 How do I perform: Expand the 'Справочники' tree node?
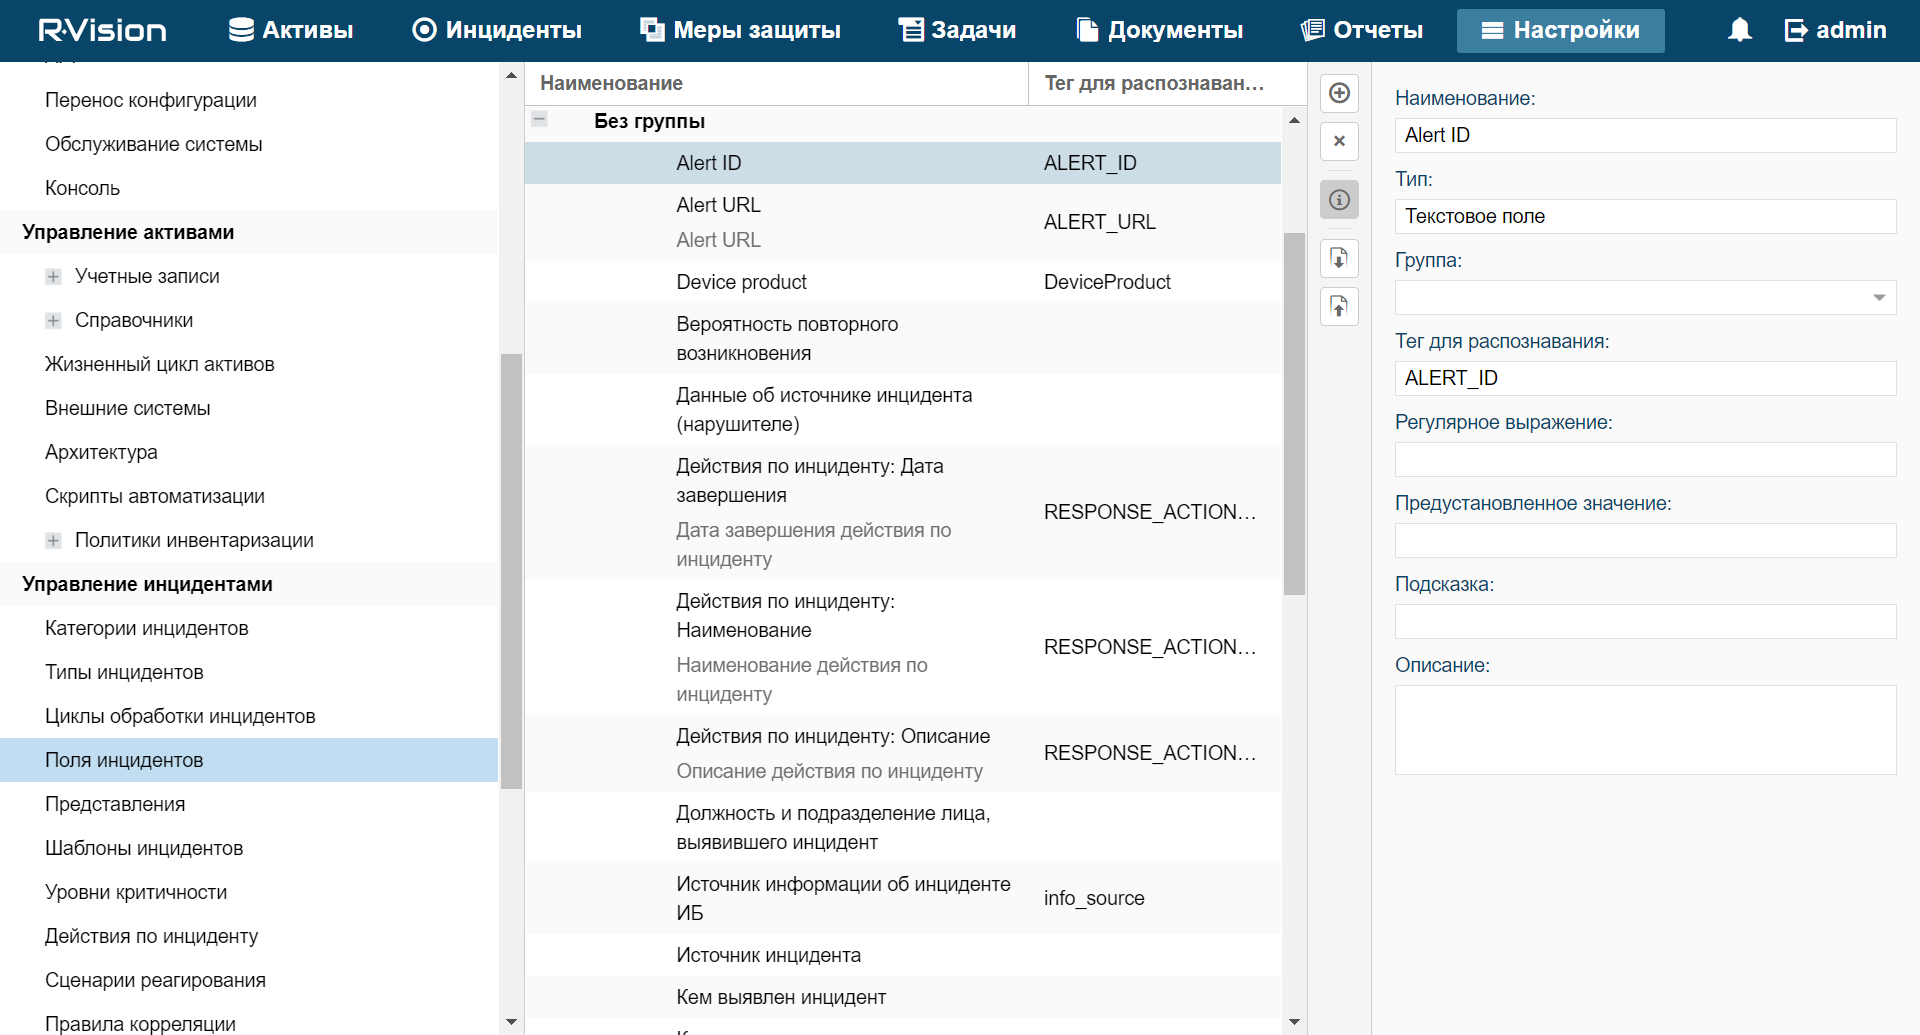[x=53, y=321]
